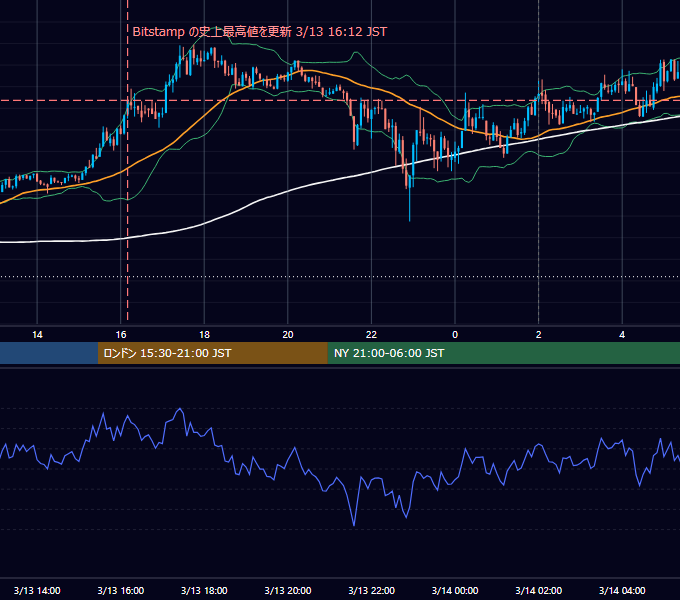This screenshot has width=680, height=600.
Task: Click the '3/14 02:00' date label
Action: 539,590
